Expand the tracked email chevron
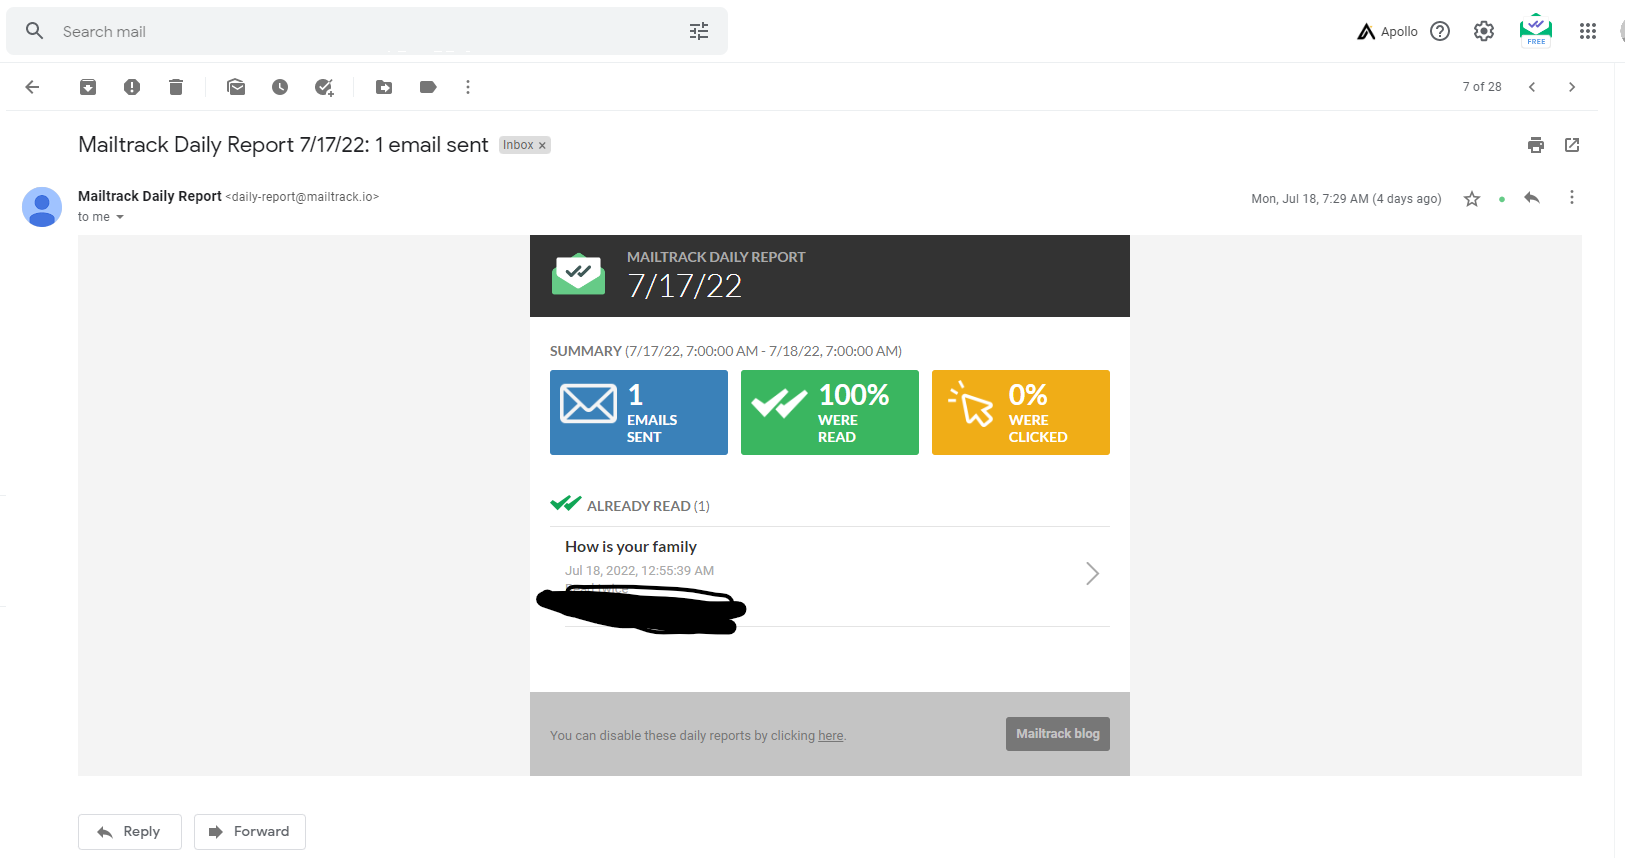The width and height of the screenshot is (1625, 858). [x=1092, y=573]
